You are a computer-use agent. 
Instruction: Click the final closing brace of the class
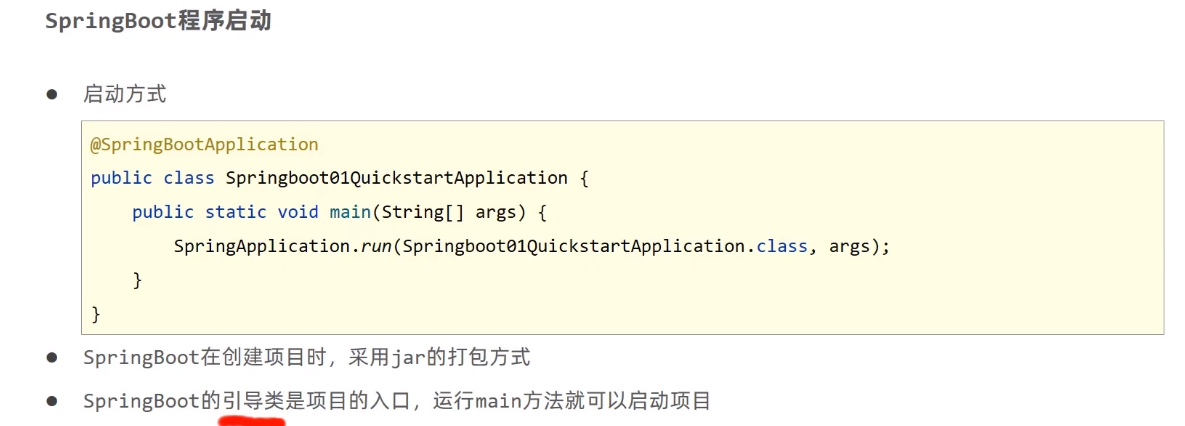(96, 313)
